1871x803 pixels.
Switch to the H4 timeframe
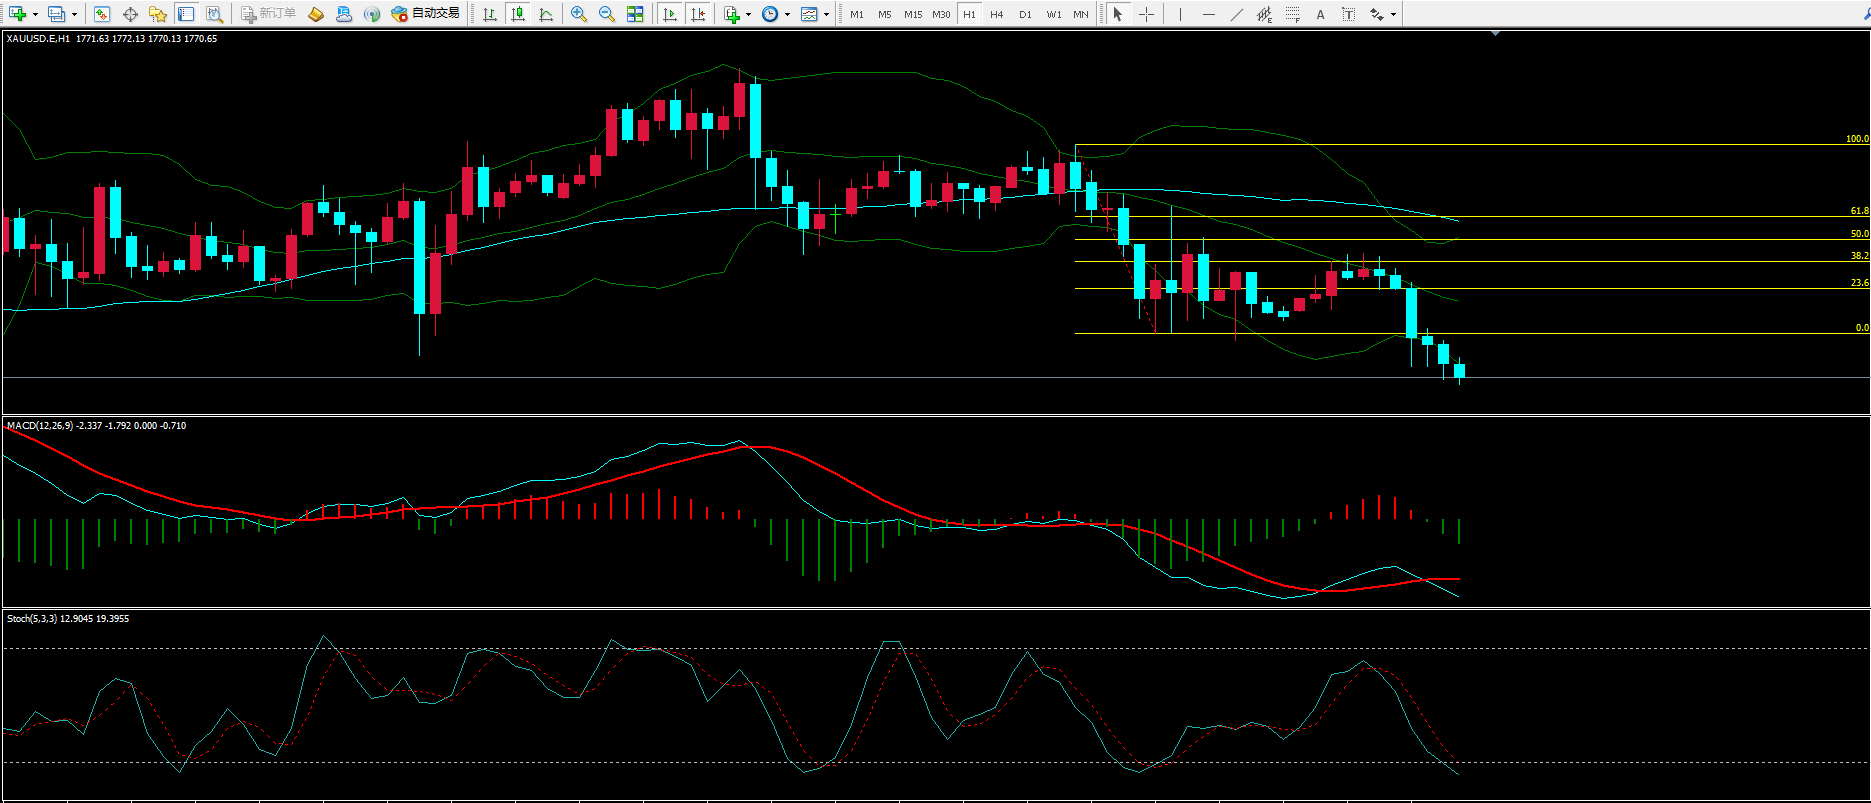[996, 14]
